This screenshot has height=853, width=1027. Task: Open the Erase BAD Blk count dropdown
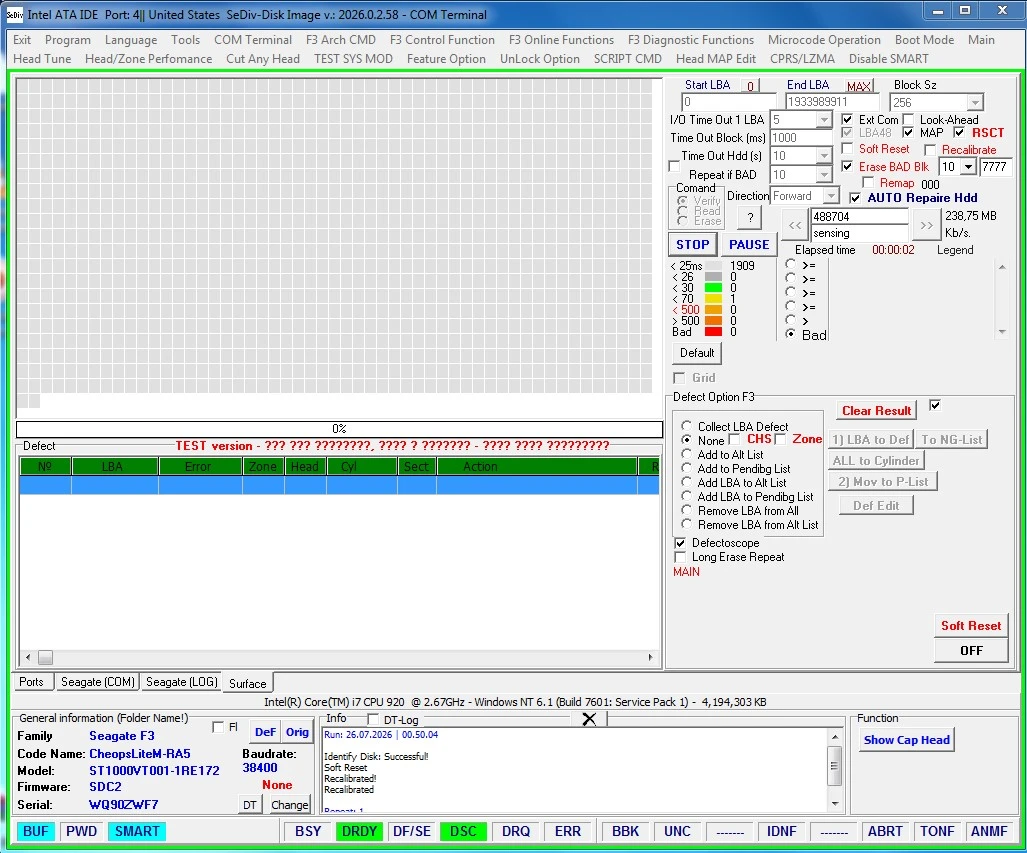click(x=969, y=166)
